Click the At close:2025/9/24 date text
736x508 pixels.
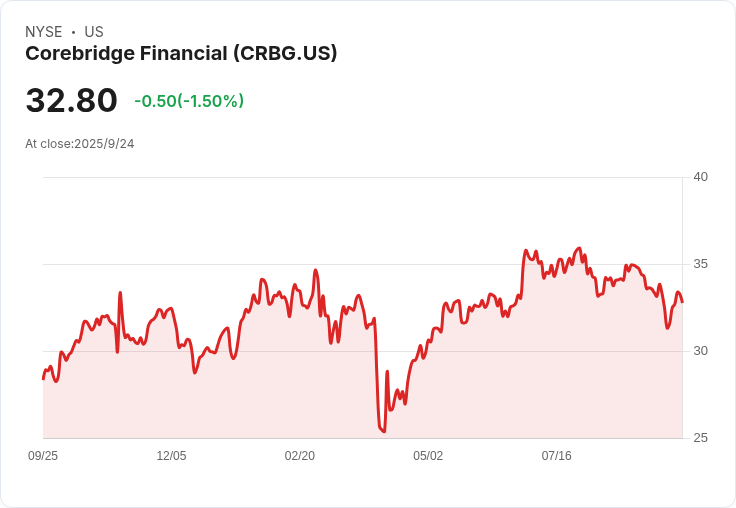[x=80, y=144]
